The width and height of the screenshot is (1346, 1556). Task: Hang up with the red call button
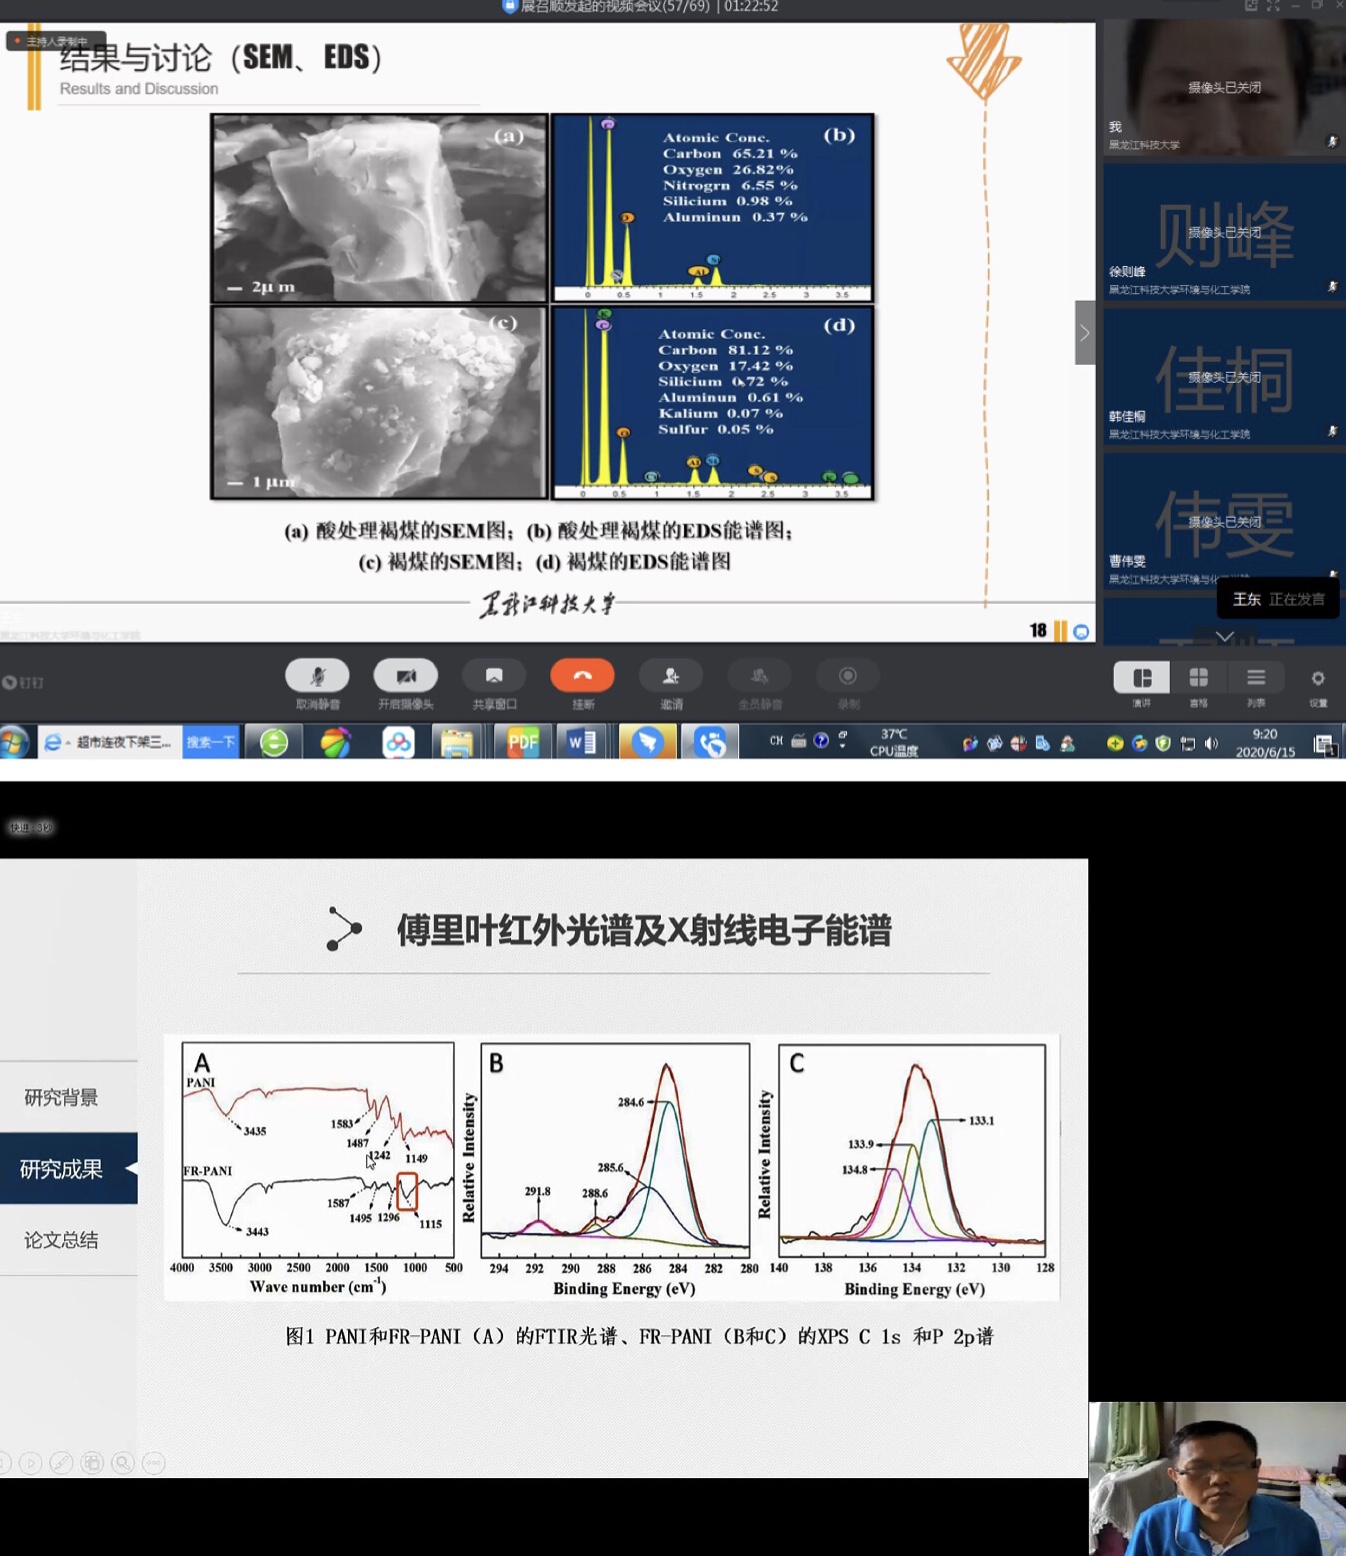(x=582, y=677)
